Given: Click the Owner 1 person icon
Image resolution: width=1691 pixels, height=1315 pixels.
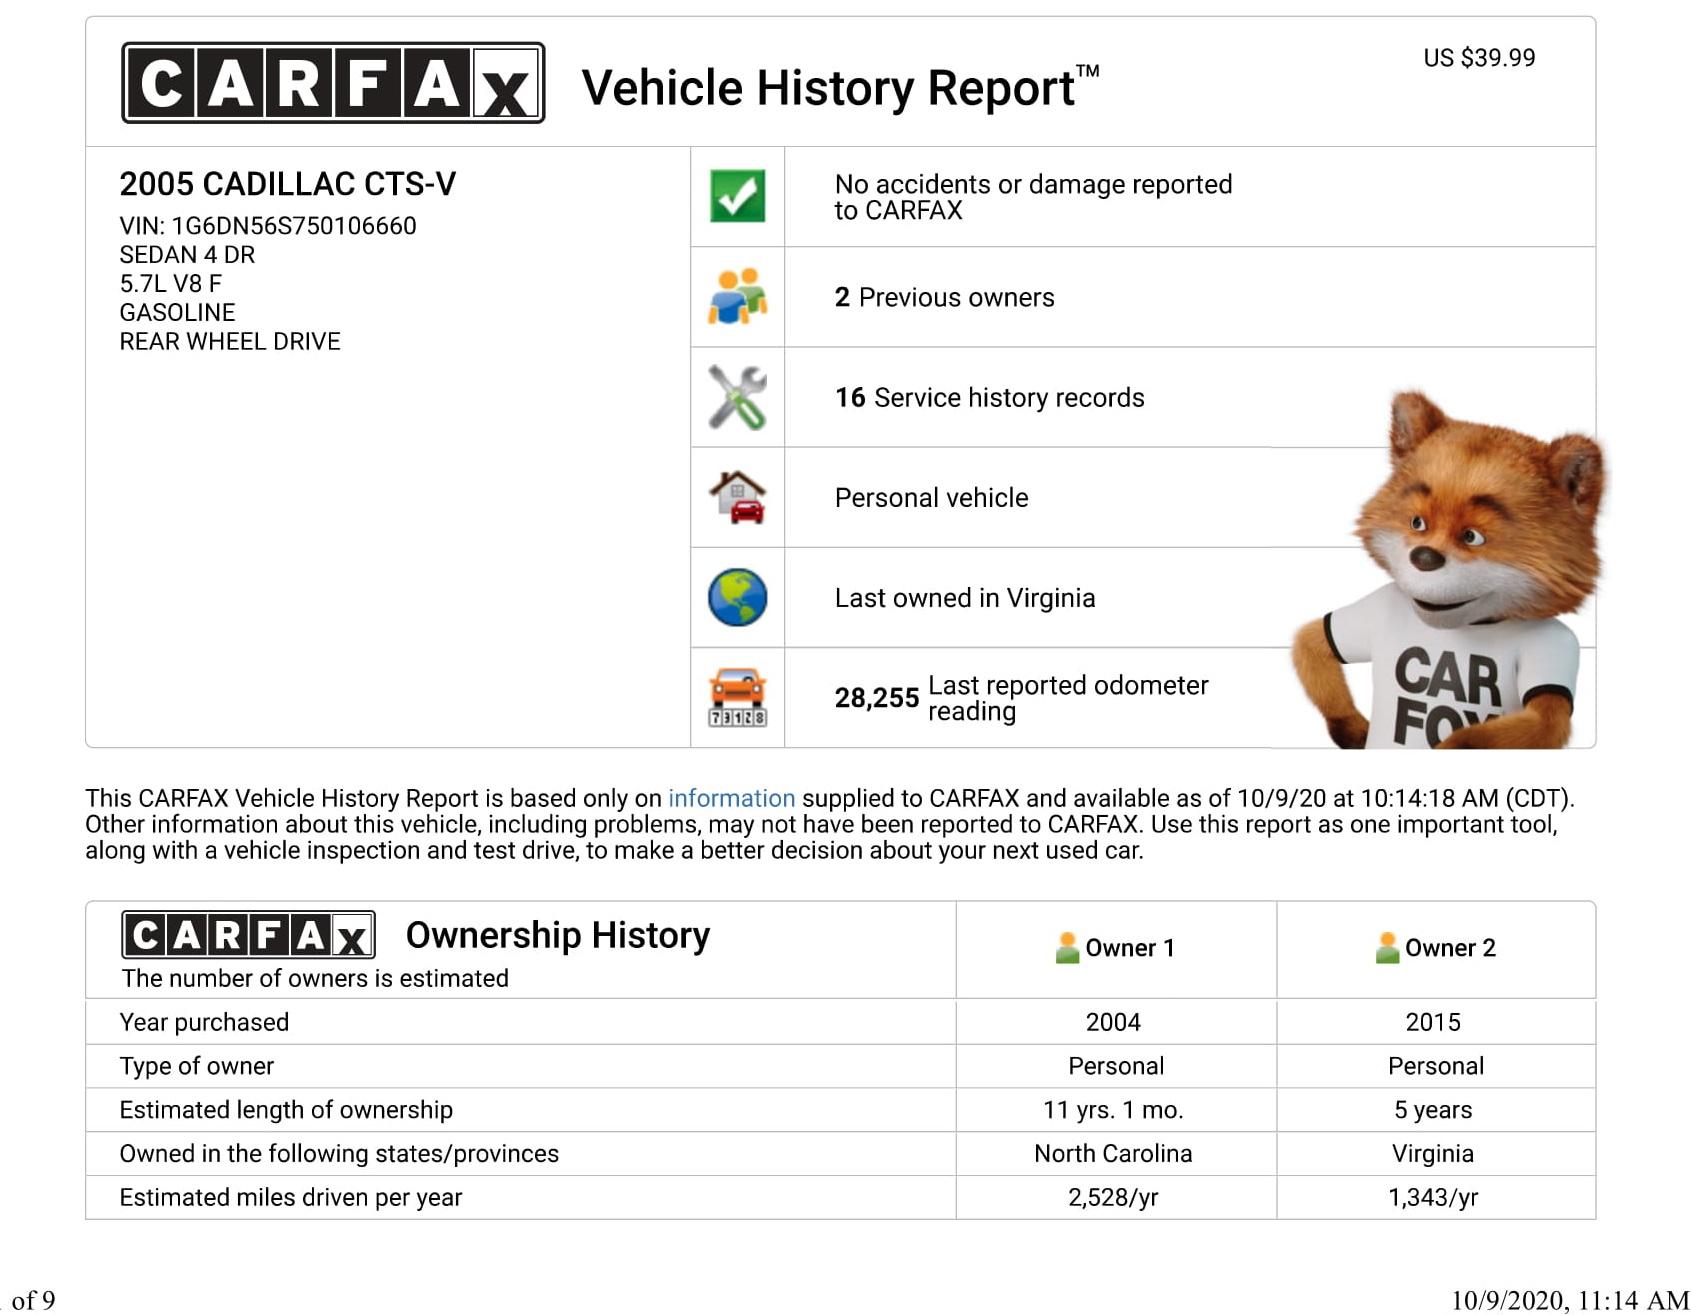Looking at the screenshot, I should pos(1067,947).
